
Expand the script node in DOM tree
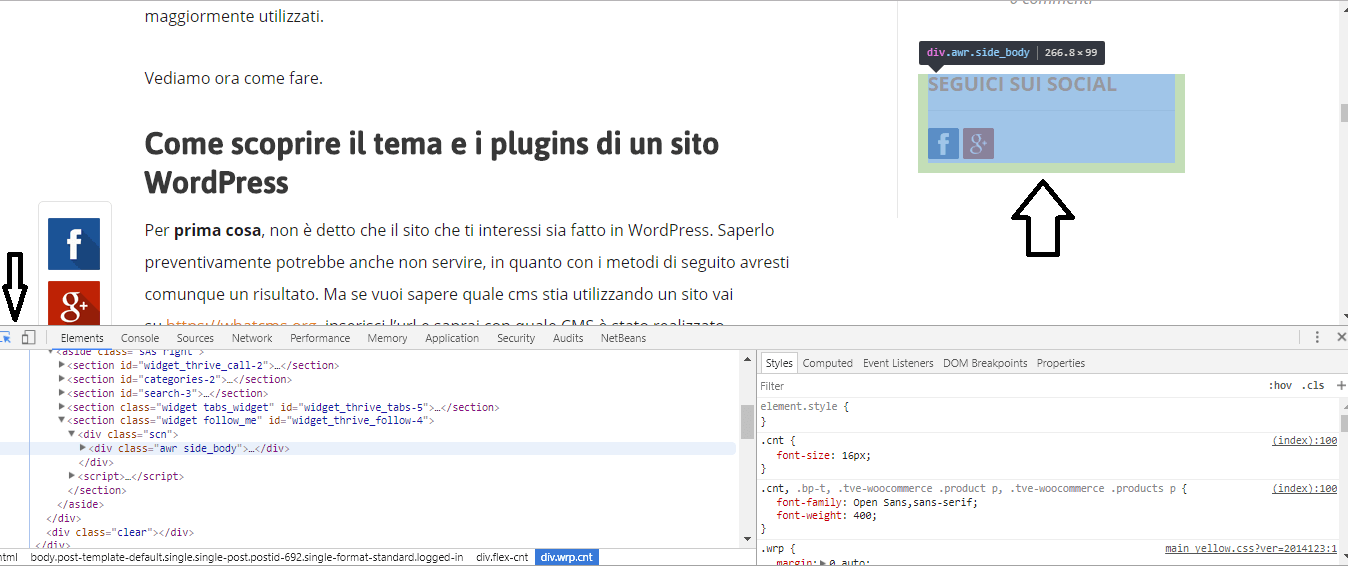pyautogui.click(x=72, y=476)
